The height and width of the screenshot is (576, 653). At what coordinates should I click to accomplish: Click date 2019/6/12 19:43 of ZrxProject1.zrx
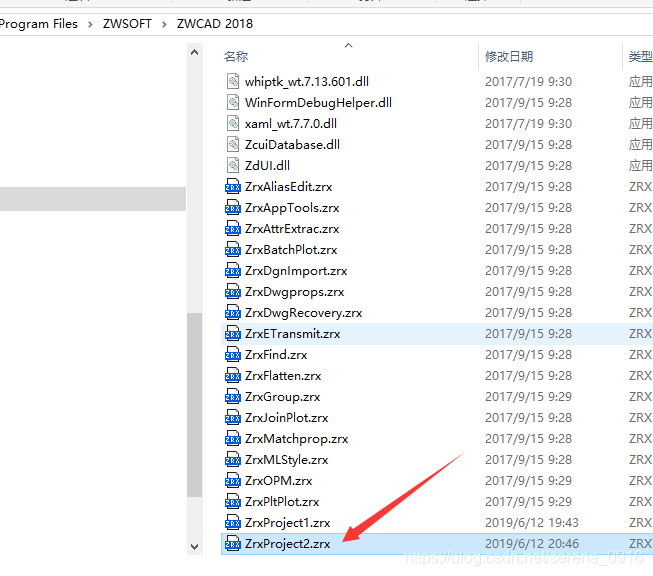point(532,522)
